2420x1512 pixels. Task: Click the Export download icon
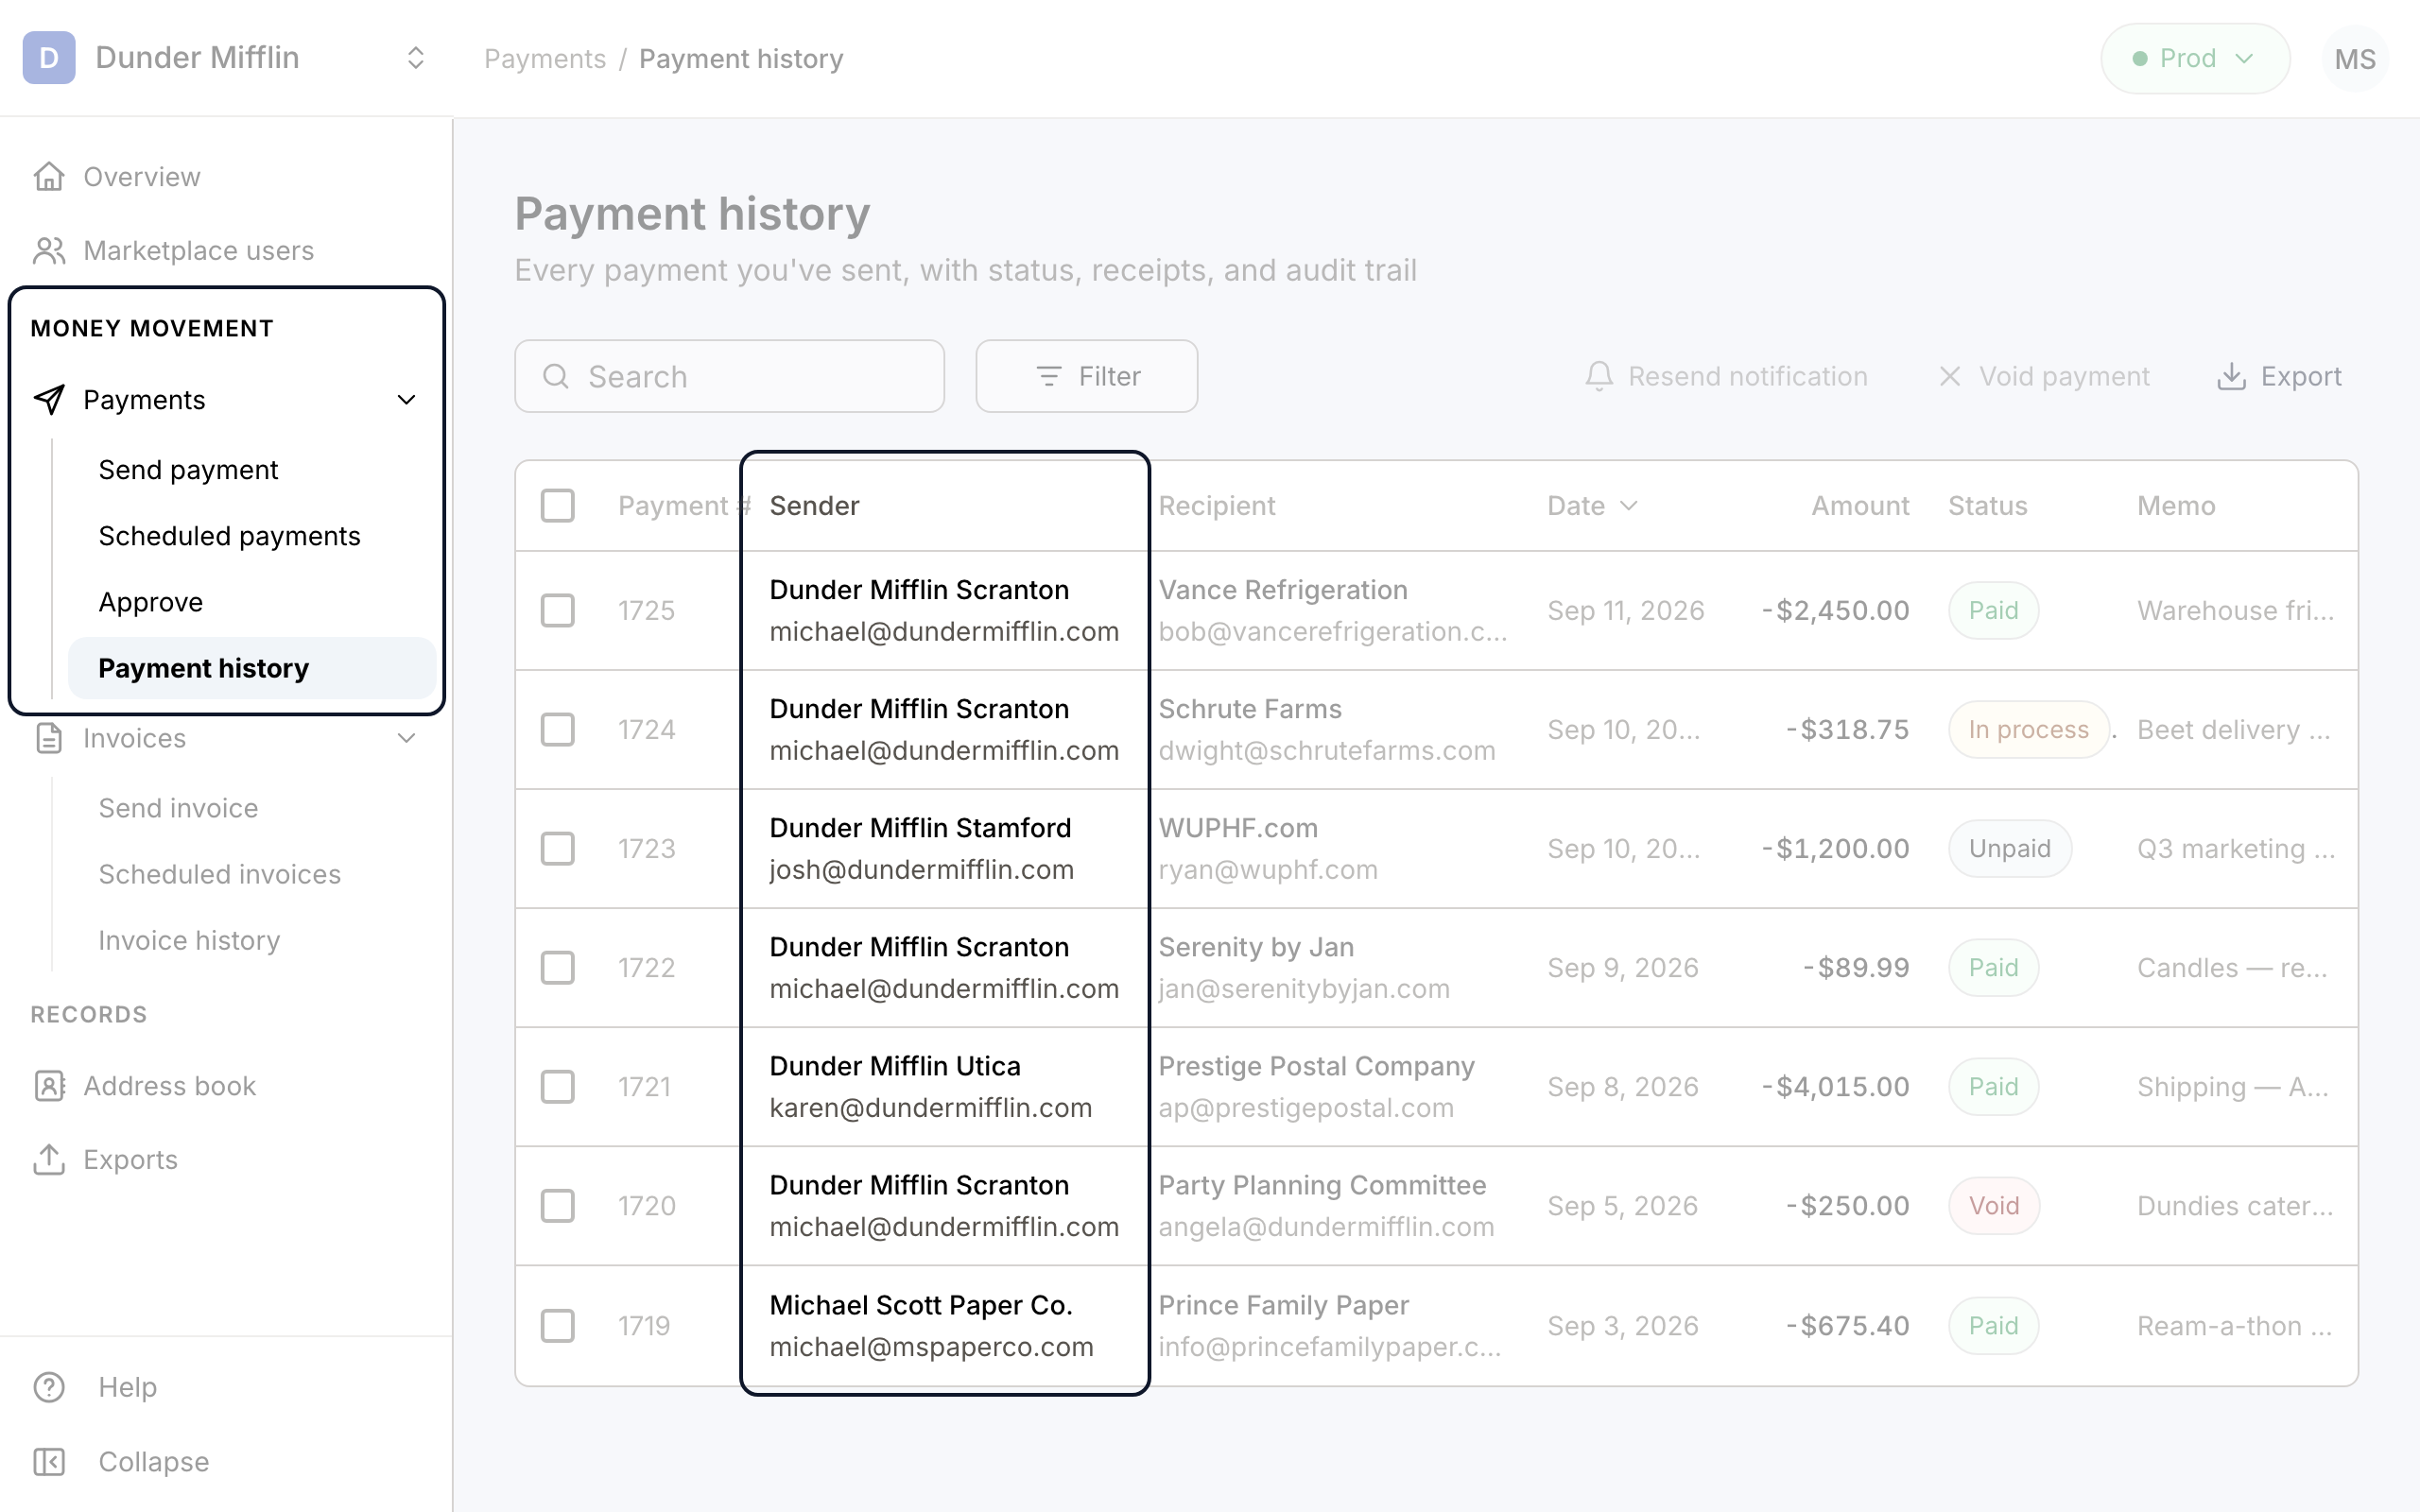coord(2231,376)
